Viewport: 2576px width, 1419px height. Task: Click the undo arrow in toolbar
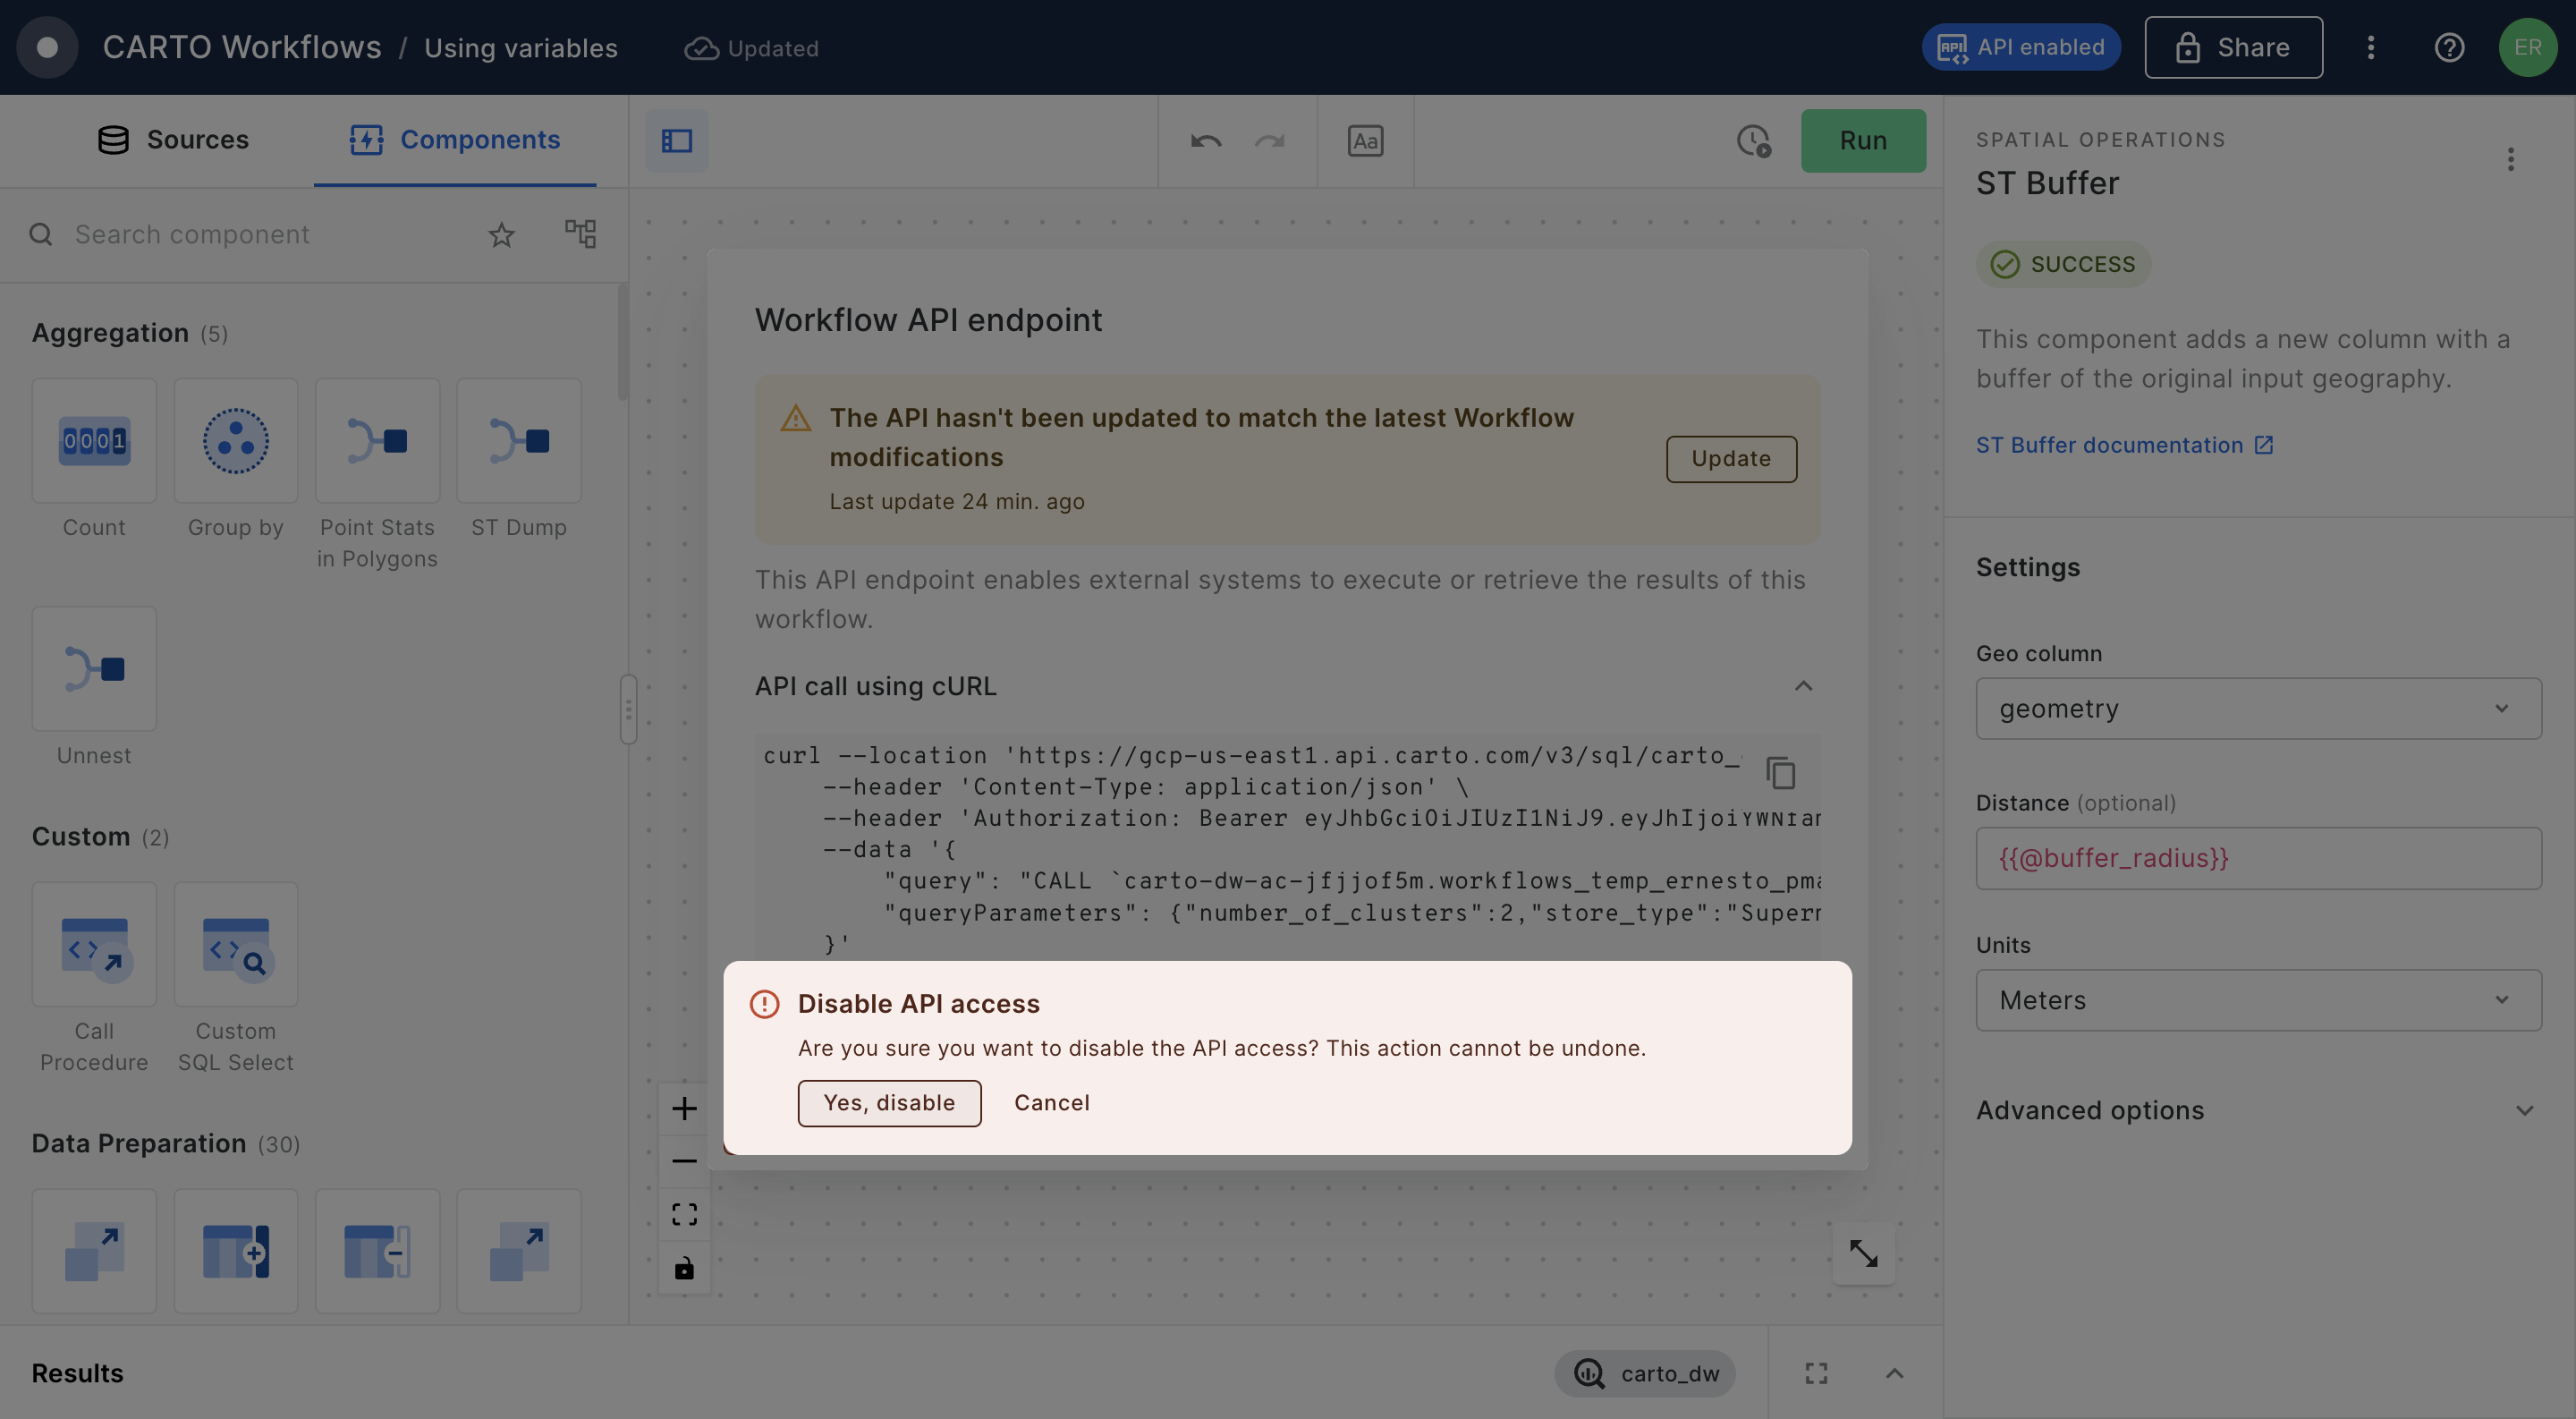[x=1206, y=141]
